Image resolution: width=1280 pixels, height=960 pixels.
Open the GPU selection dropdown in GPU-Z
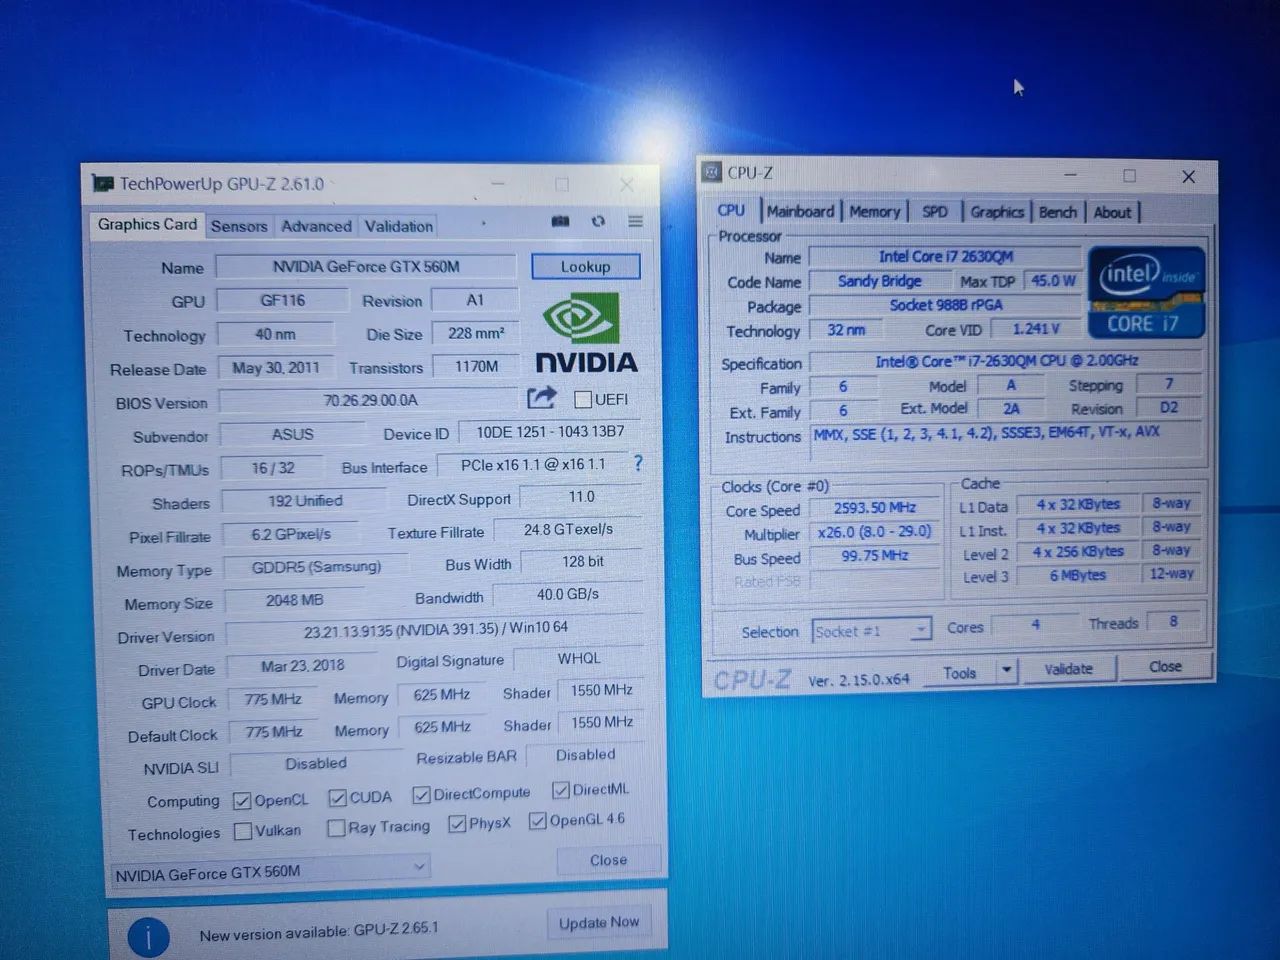point(269,871)
